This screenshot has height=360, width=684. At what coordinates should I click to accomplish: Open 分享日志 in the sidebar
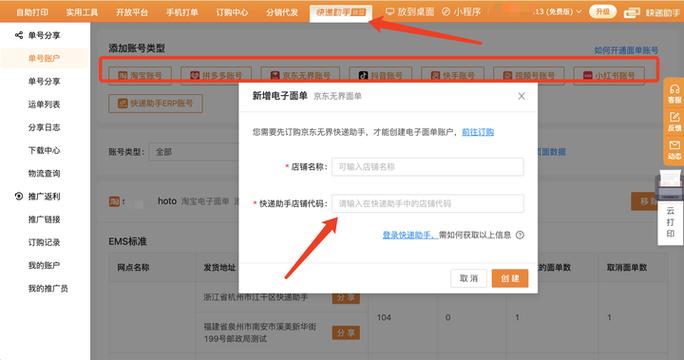(44, 127)
